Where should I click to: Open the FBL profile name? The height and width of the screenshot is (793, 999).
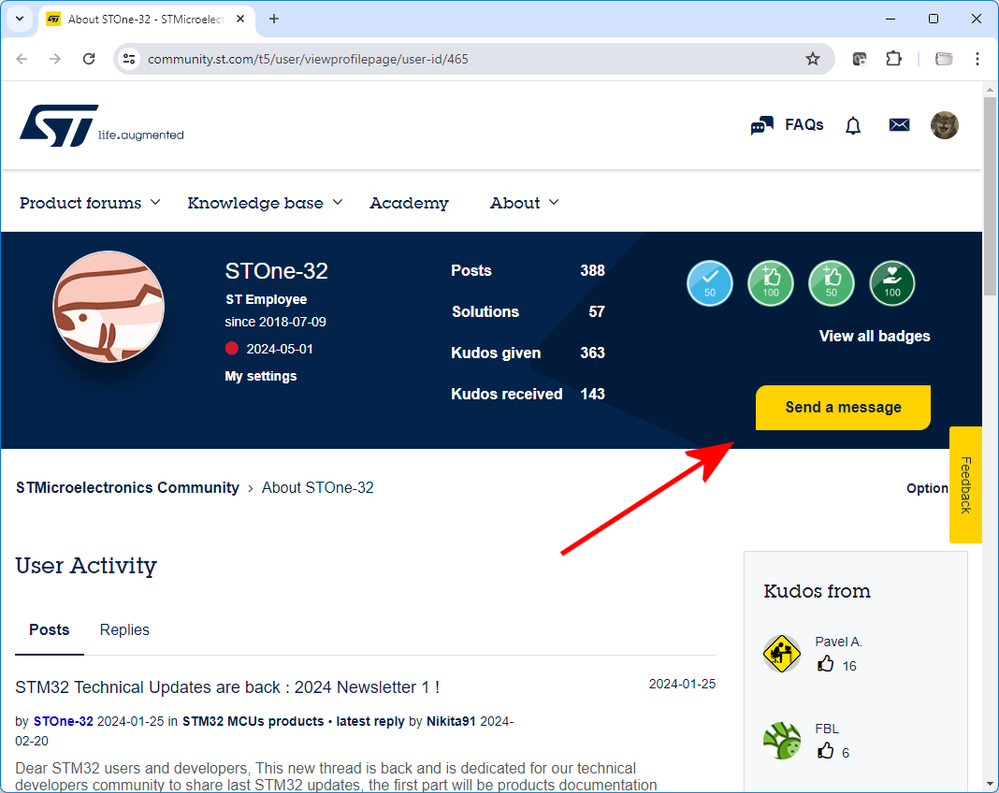point(827,729)
